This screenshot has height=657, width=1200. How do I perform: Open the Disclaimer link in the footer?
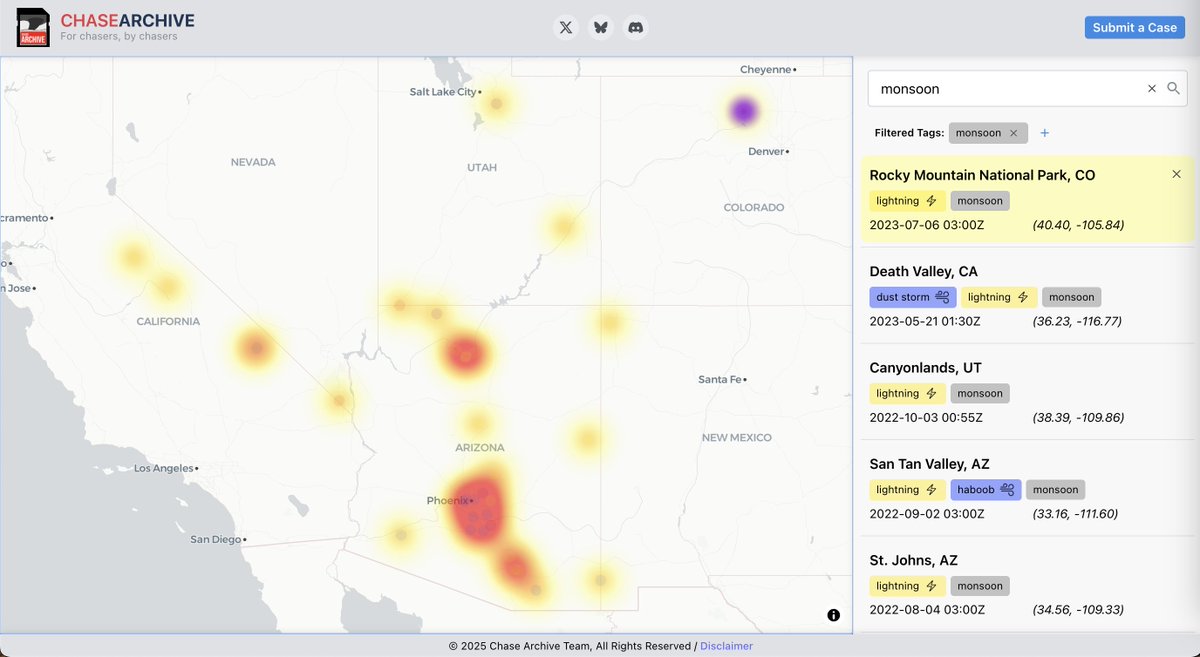click(726, 646)
